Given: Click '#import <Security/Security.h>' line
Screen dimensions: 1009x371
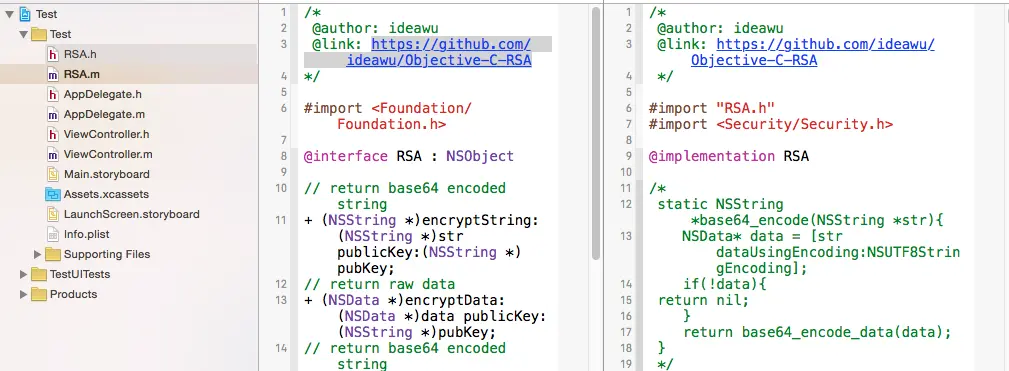Looking at the screenshot, I should (771, 124).
